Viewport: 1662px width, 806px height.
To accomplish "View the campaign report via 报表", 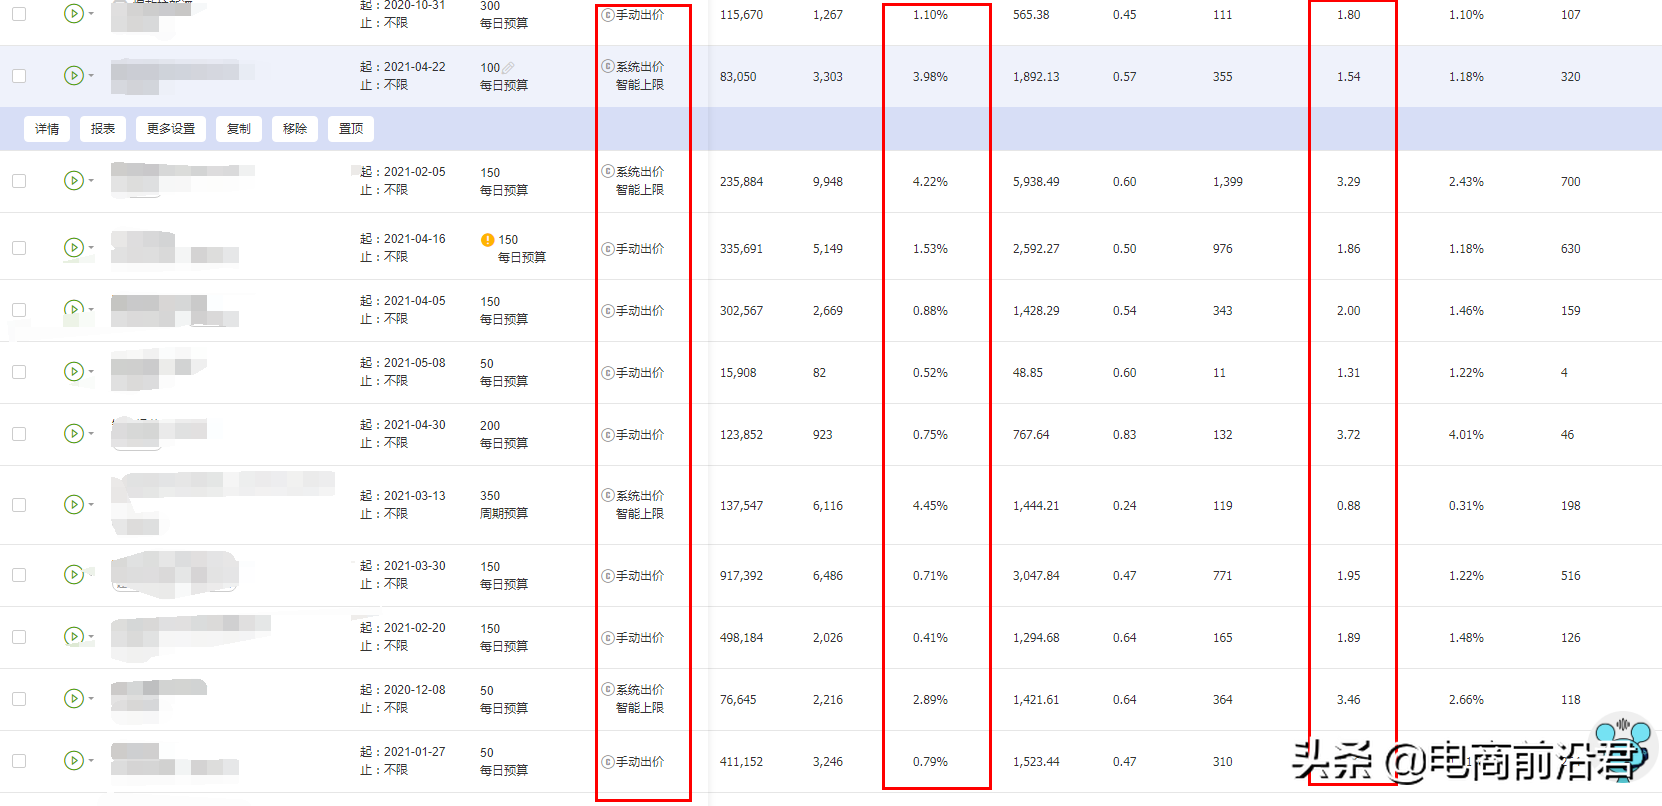I will click(x=103, y=129).
